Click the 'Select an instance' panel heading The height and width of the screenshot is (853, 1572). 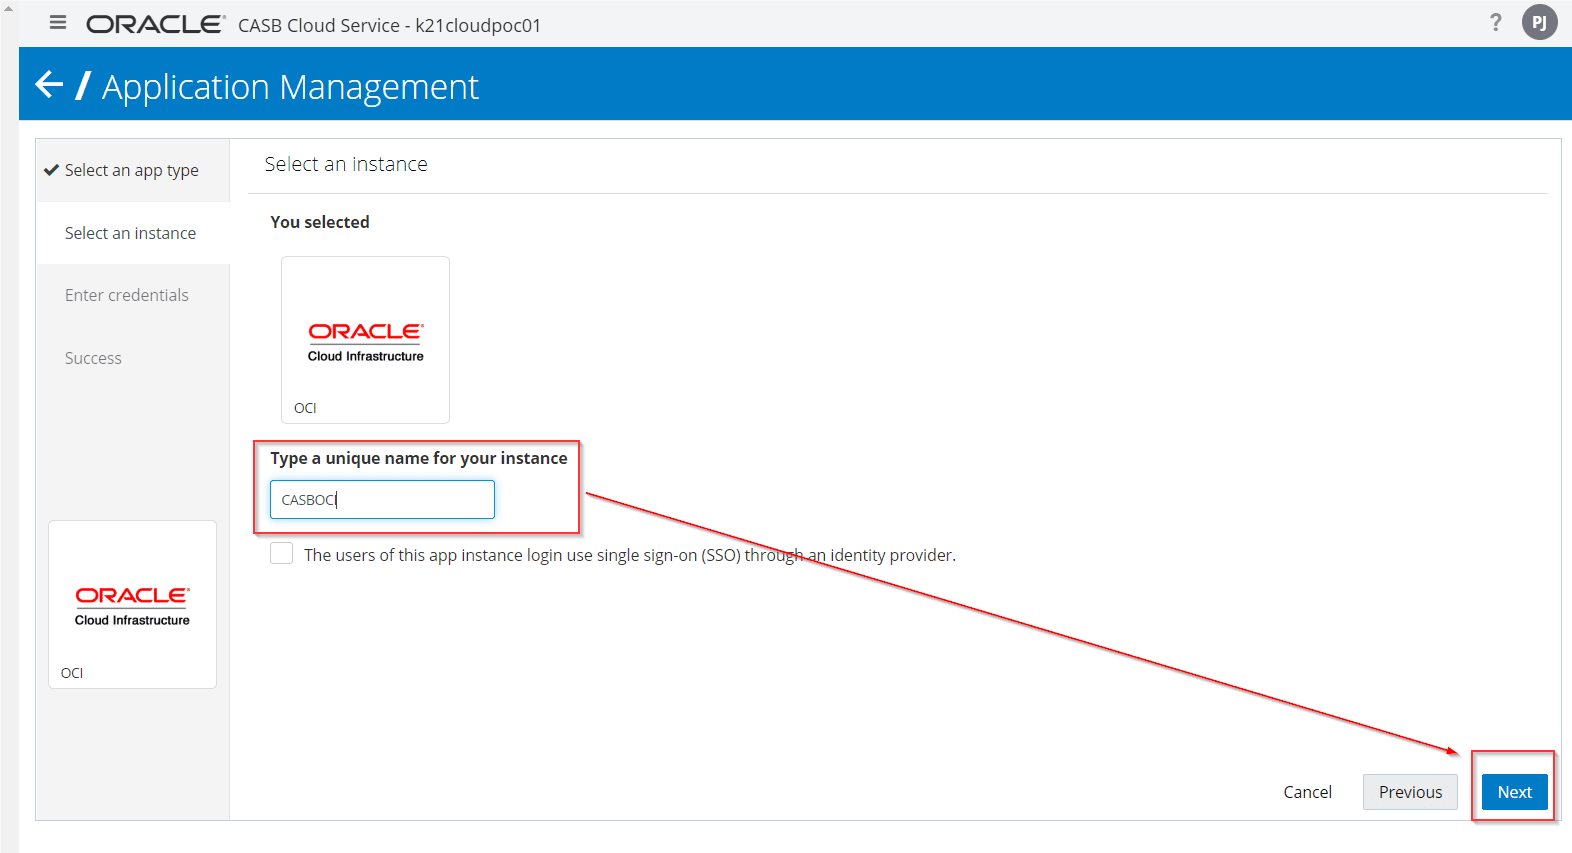coord(346,164)
